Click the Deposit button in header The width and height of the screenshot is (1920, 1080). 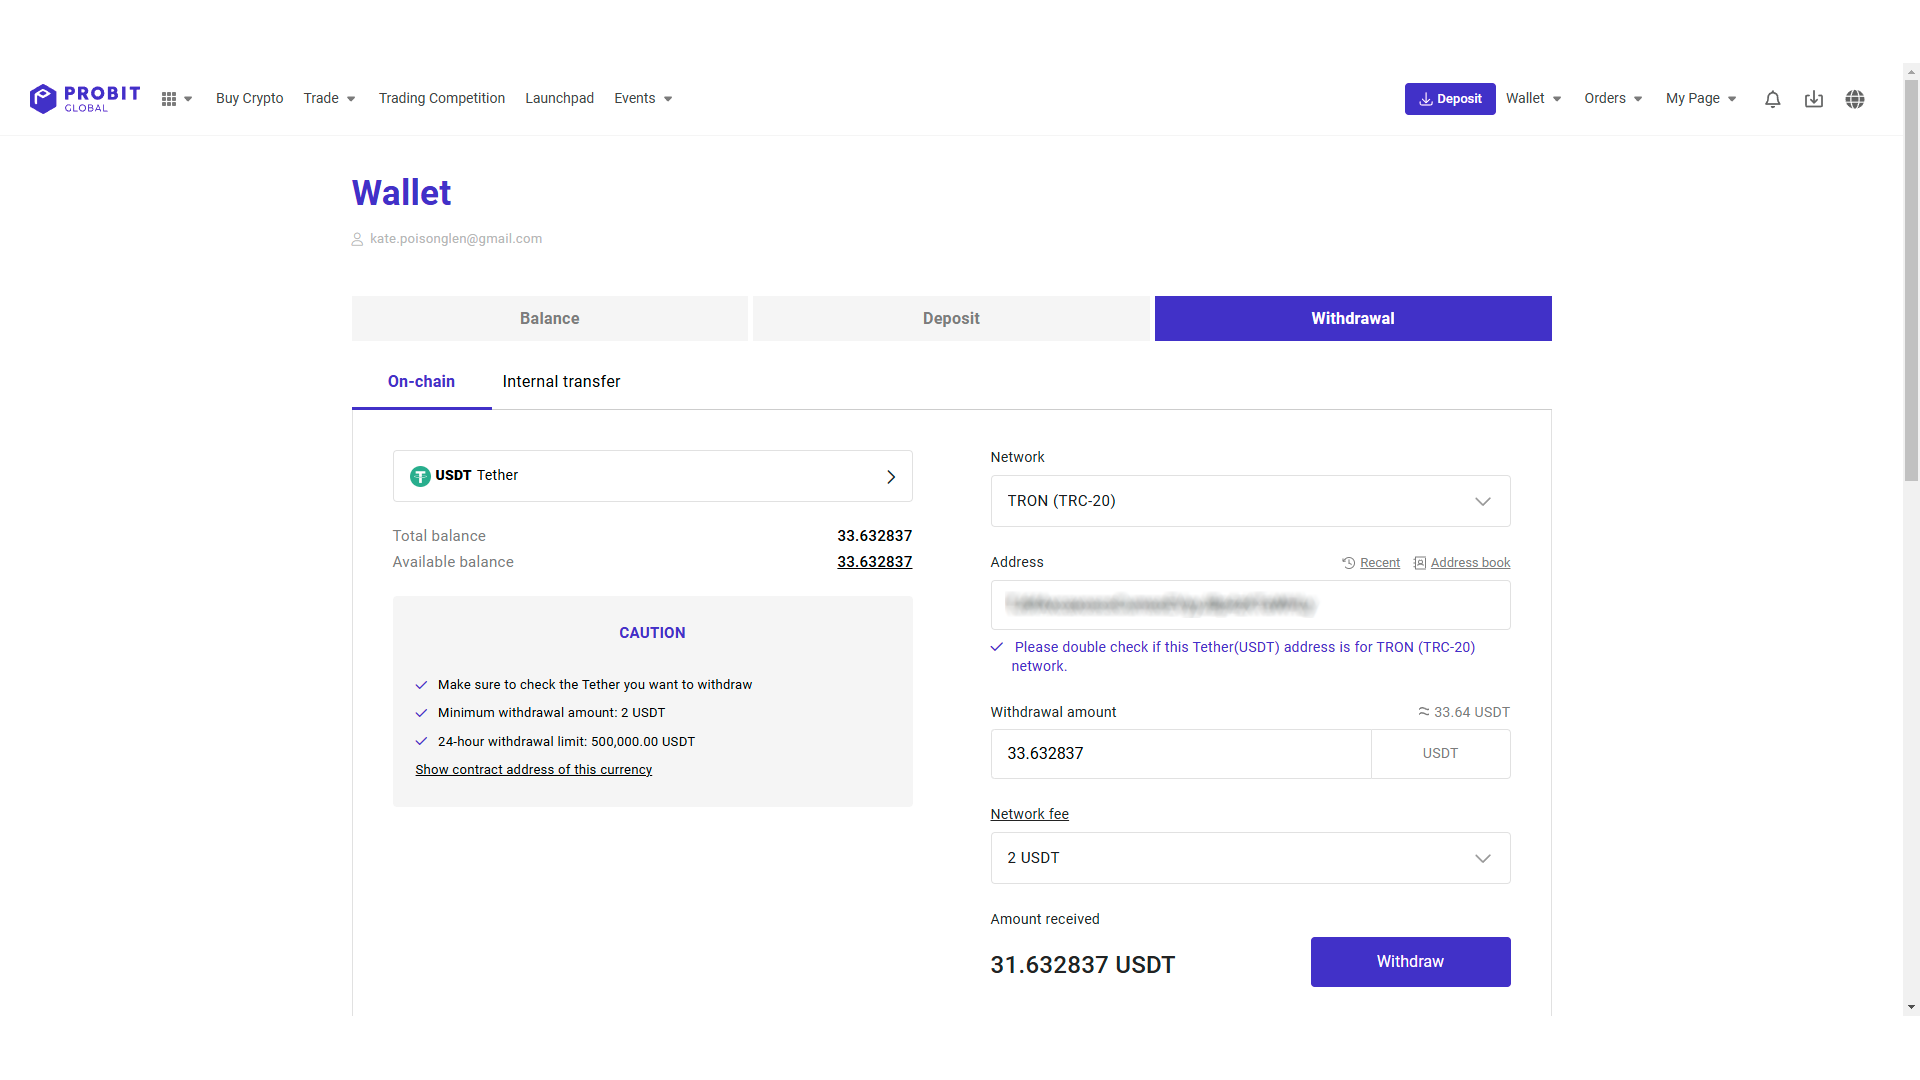(x=1450, y=99)
